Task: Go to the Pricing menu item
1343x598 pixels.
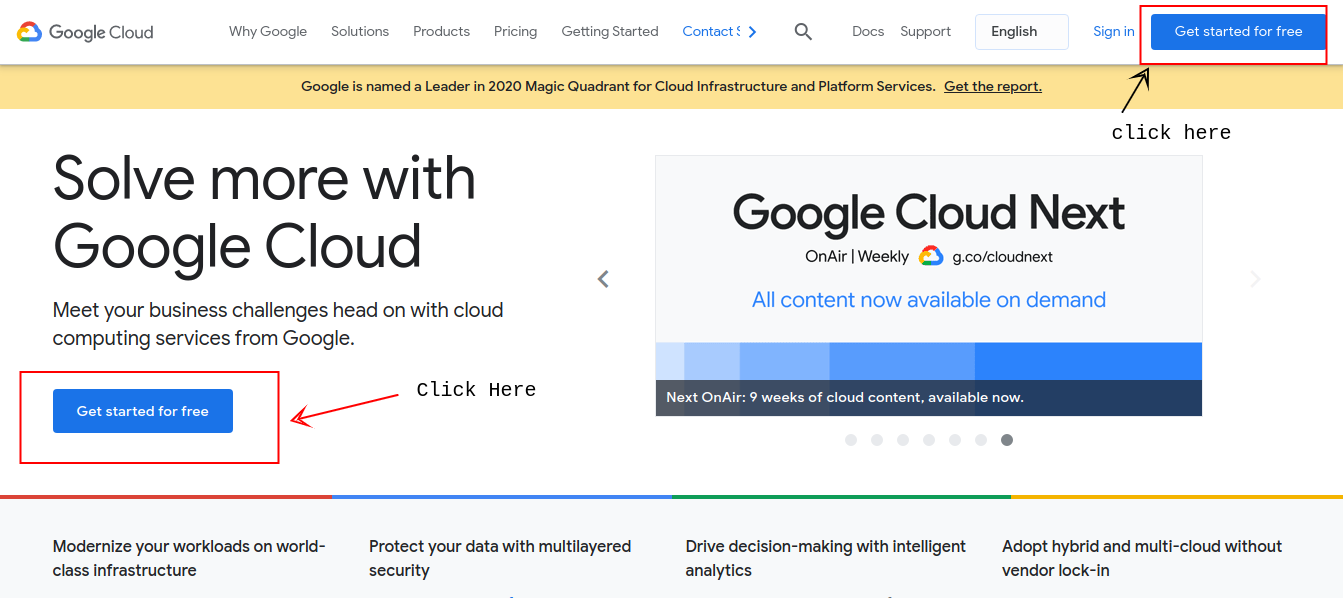Action: click(x=515, y=32)
